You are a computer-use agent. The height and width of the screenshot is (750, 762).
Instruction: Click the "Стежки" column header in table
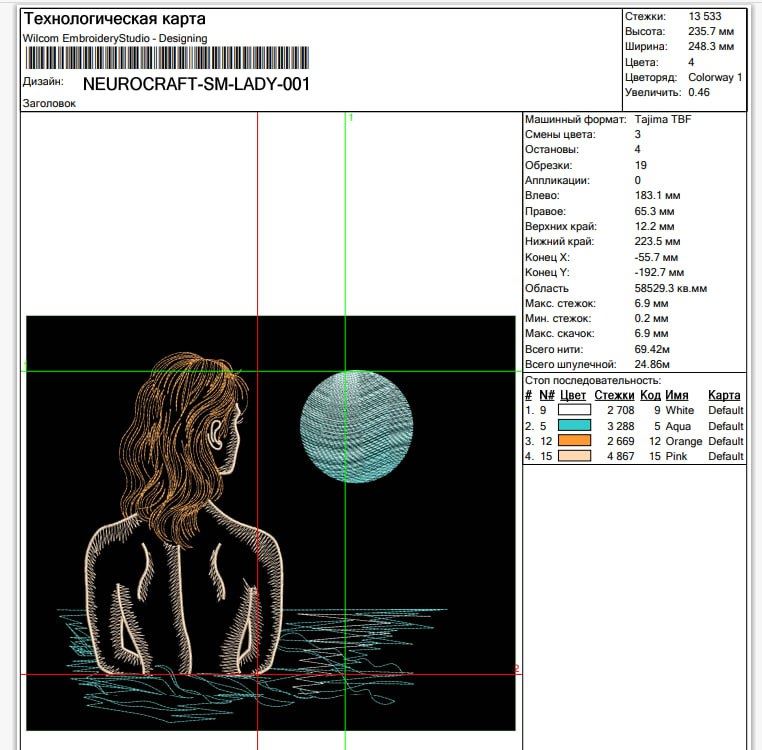pos(614,395)
